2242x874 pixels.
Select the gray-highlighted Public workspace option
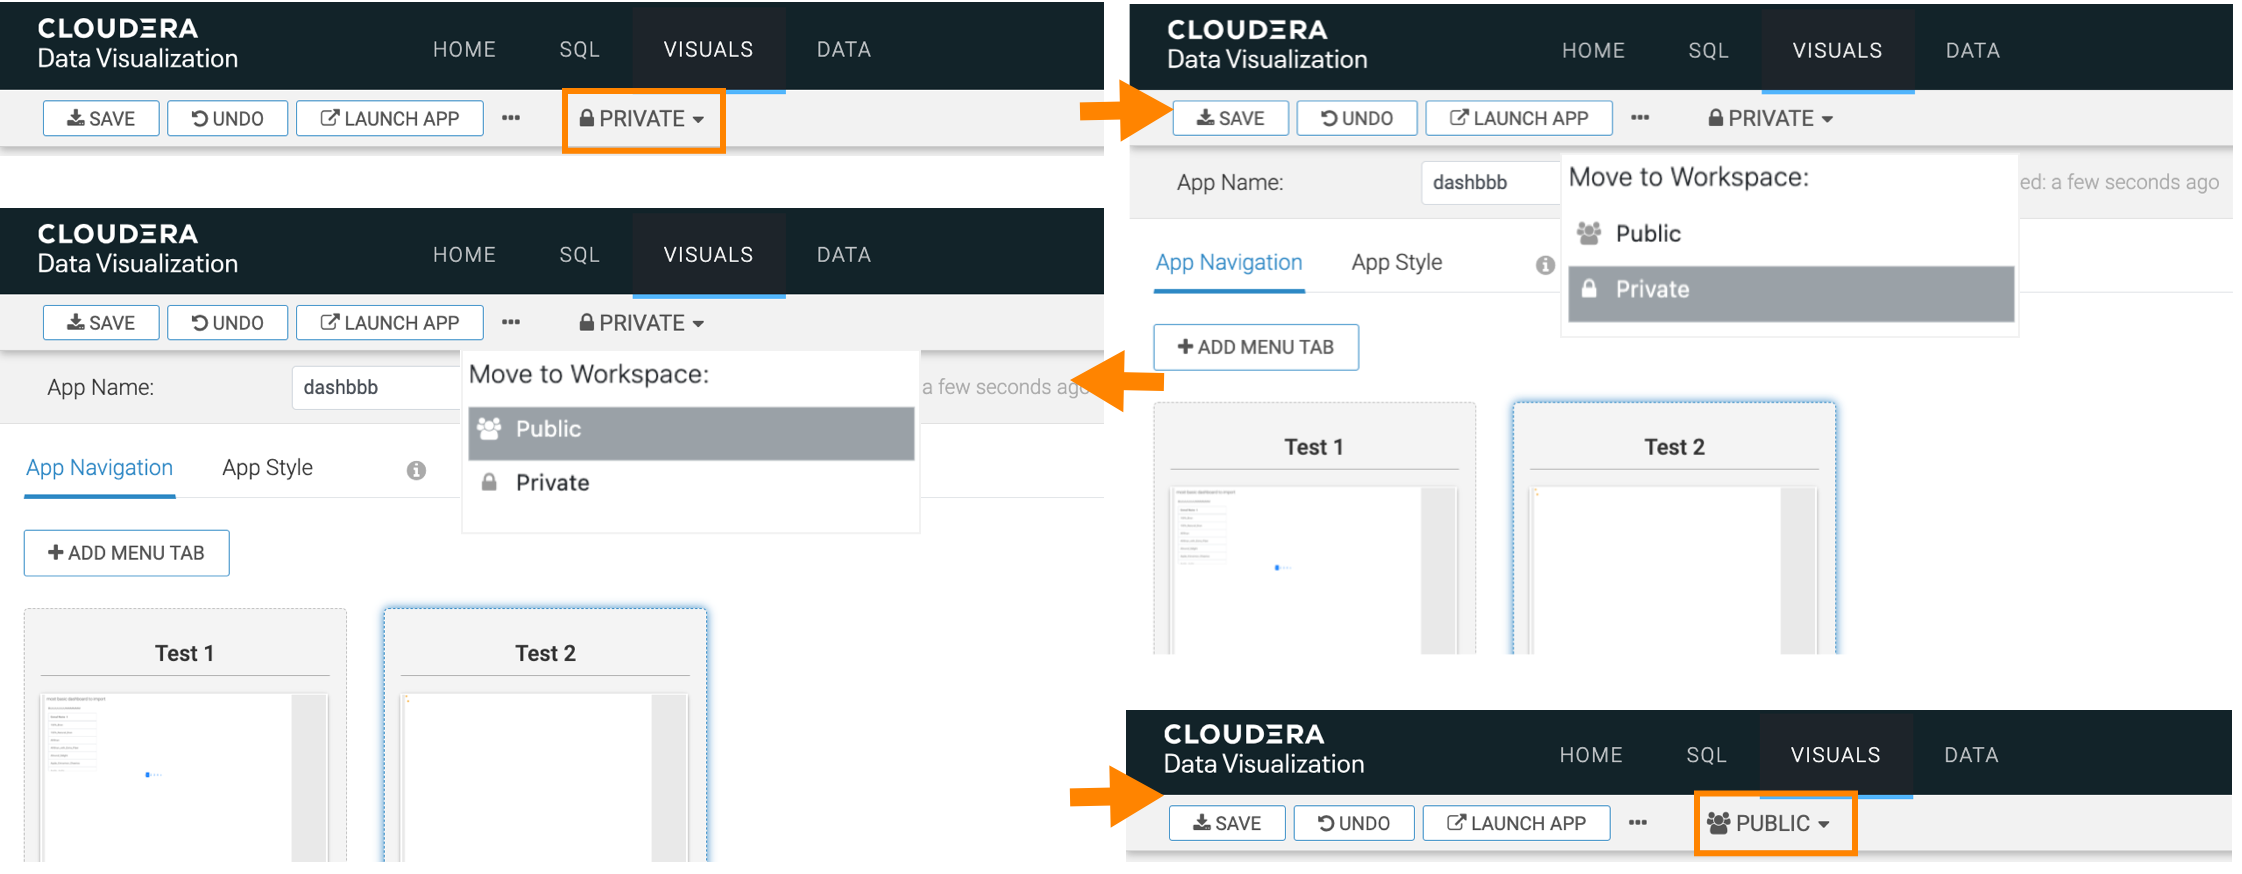(690, 430)
